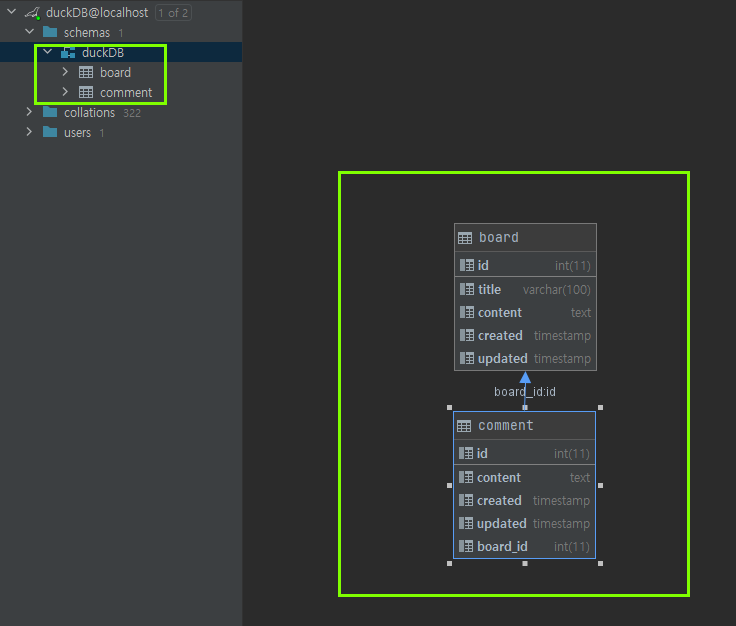This screenshot has height=626, width=736.
Task: Click the created column icon in board diagram
Action: point(467,335)
